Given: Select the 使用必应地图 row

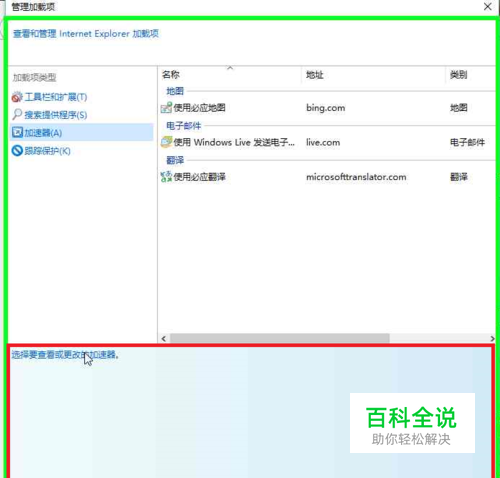Looking at the screenshot, I should click(x=327, y=108).
